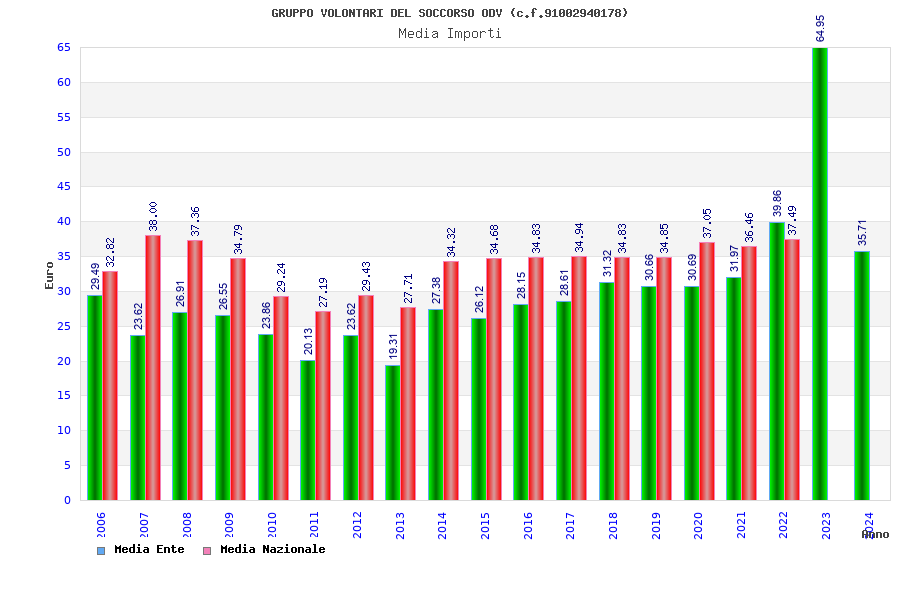
Task: Click the pink Media Nazionale legend swatch
Action: pos(207,551)
